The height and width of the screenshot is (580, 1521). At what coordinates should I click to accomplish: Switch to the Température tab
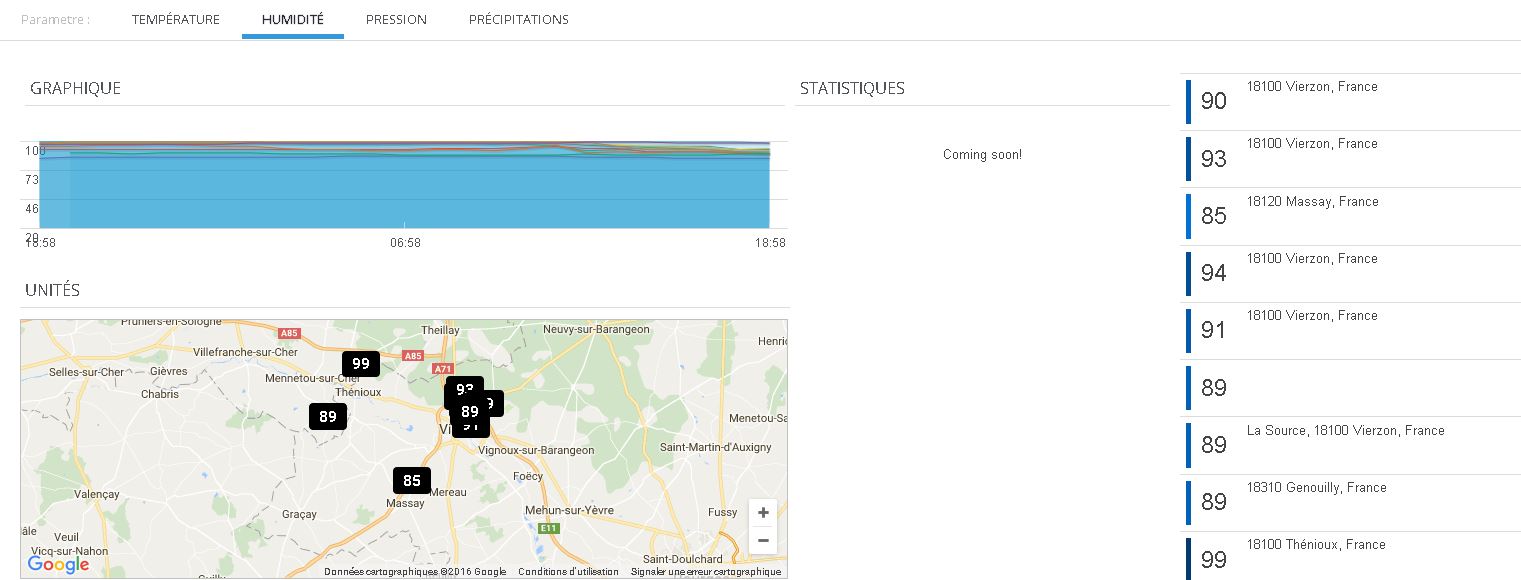click(175, 20)
